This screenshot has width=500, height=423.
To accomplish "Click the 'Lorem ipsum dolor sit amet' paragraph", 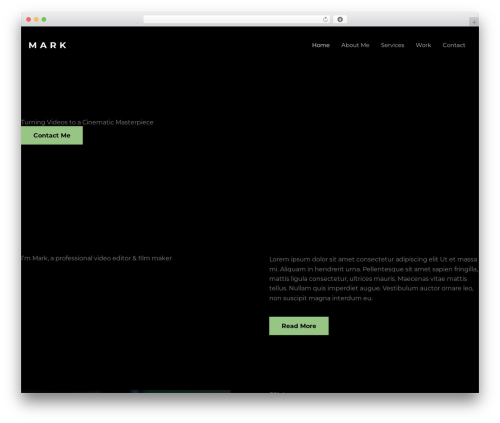I will point(373,279).
